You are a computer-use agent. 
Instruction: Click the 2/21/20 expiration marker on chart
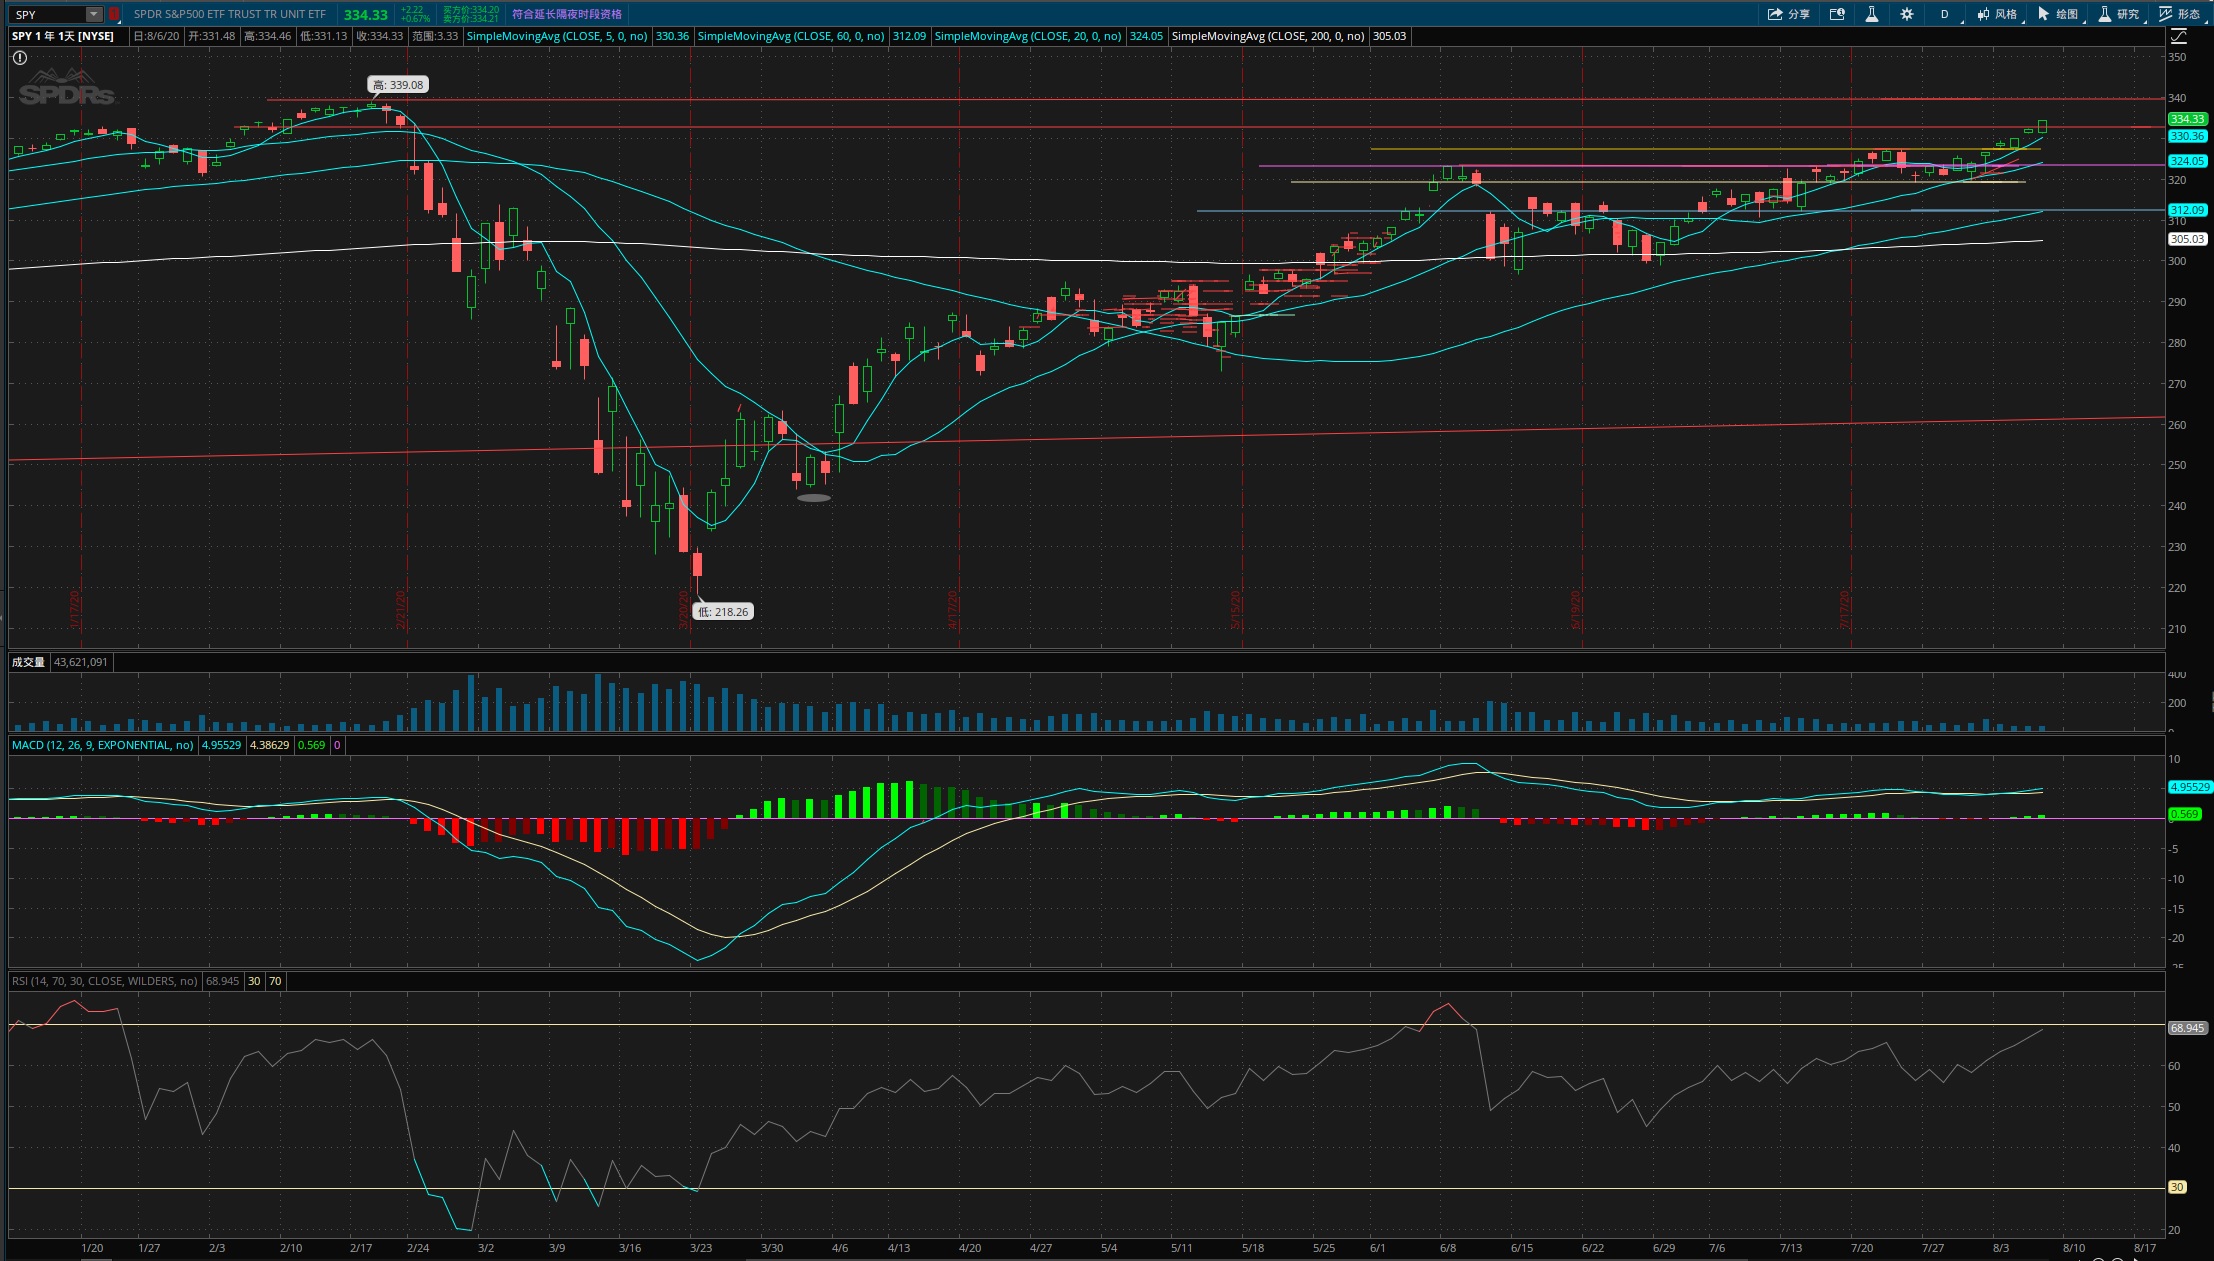401,610
